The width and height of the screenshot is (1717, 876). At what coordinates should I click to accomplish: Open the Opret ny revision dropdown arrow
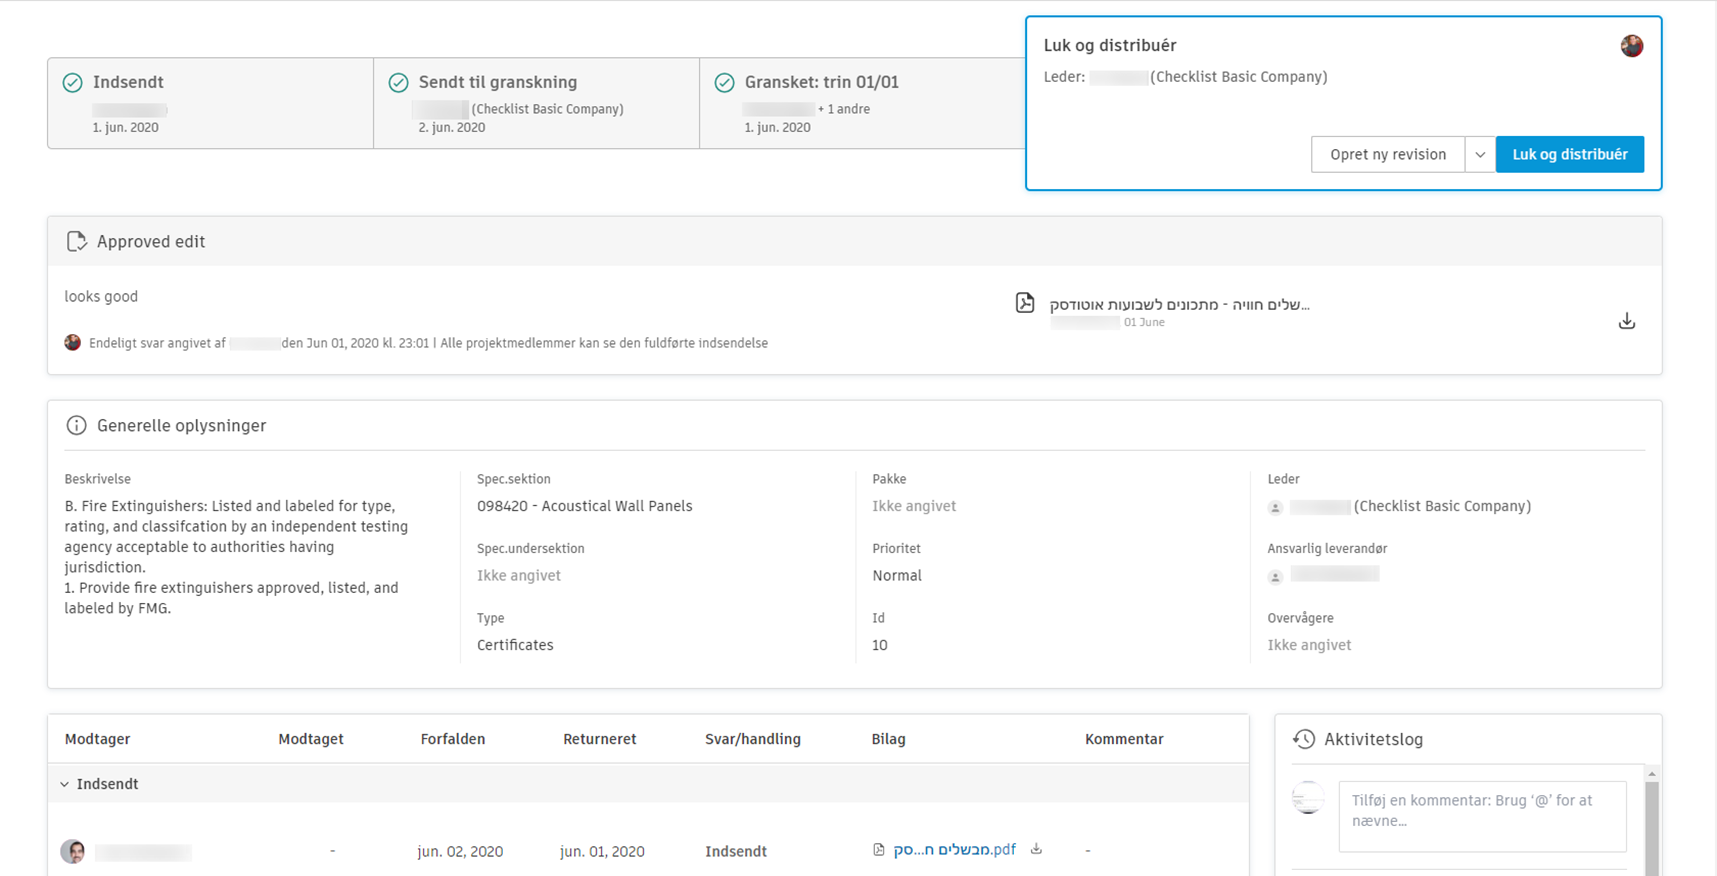(x=1480, y=155)
